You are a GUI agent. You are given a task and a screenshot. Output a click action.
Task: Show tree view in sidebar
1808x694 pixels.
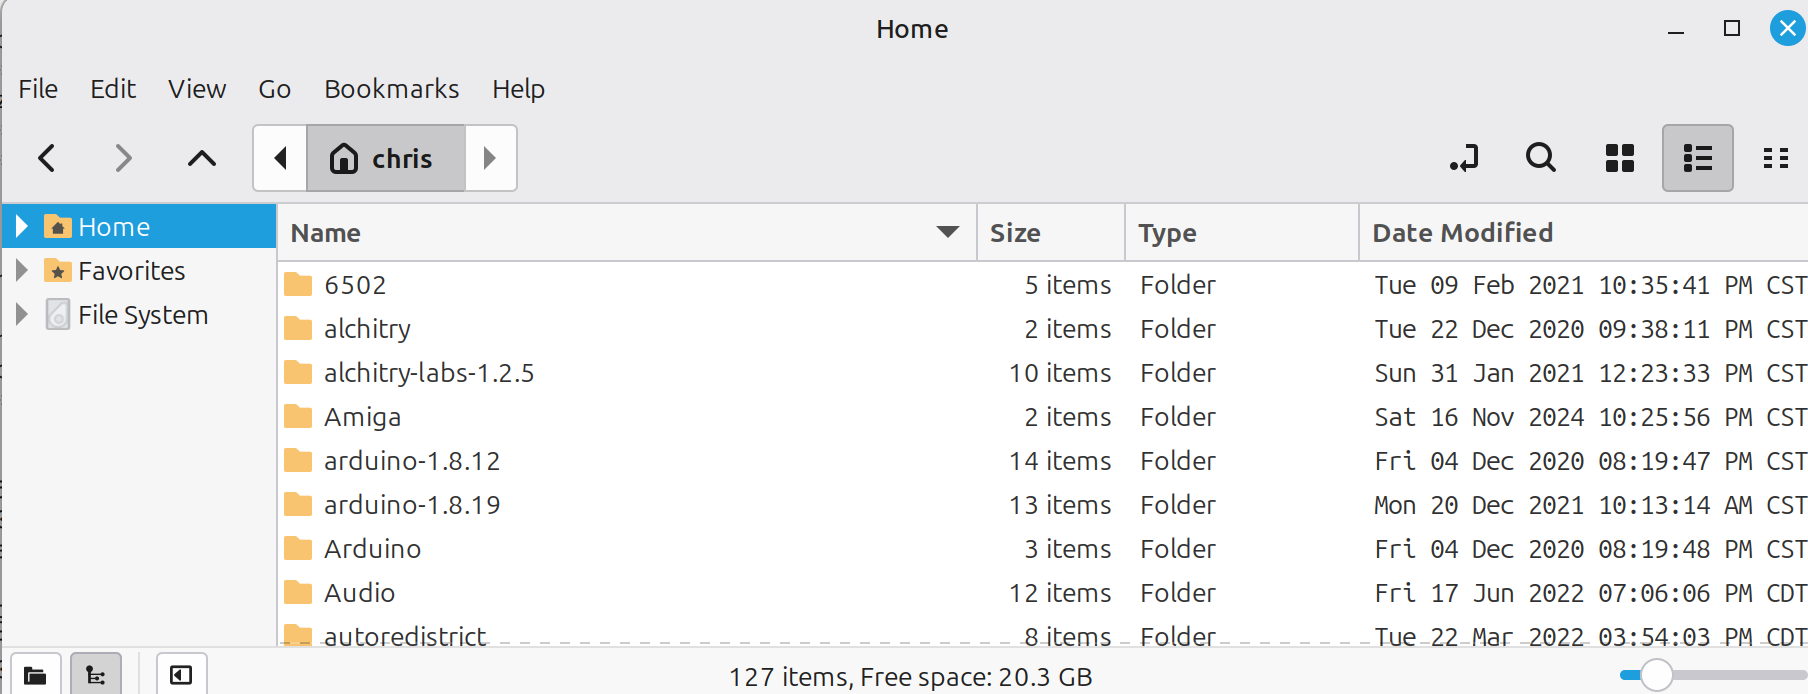coord(96,675)
